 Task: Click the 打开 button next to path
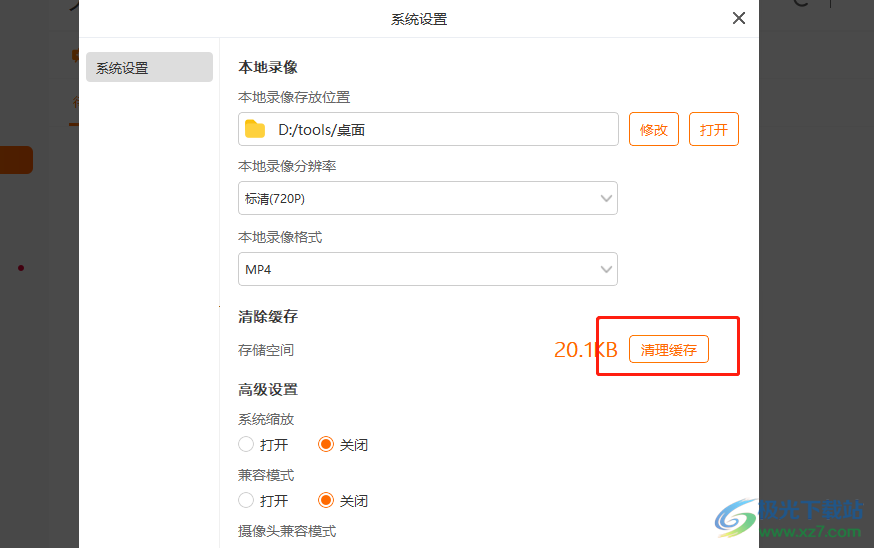[x=713, y=129]
